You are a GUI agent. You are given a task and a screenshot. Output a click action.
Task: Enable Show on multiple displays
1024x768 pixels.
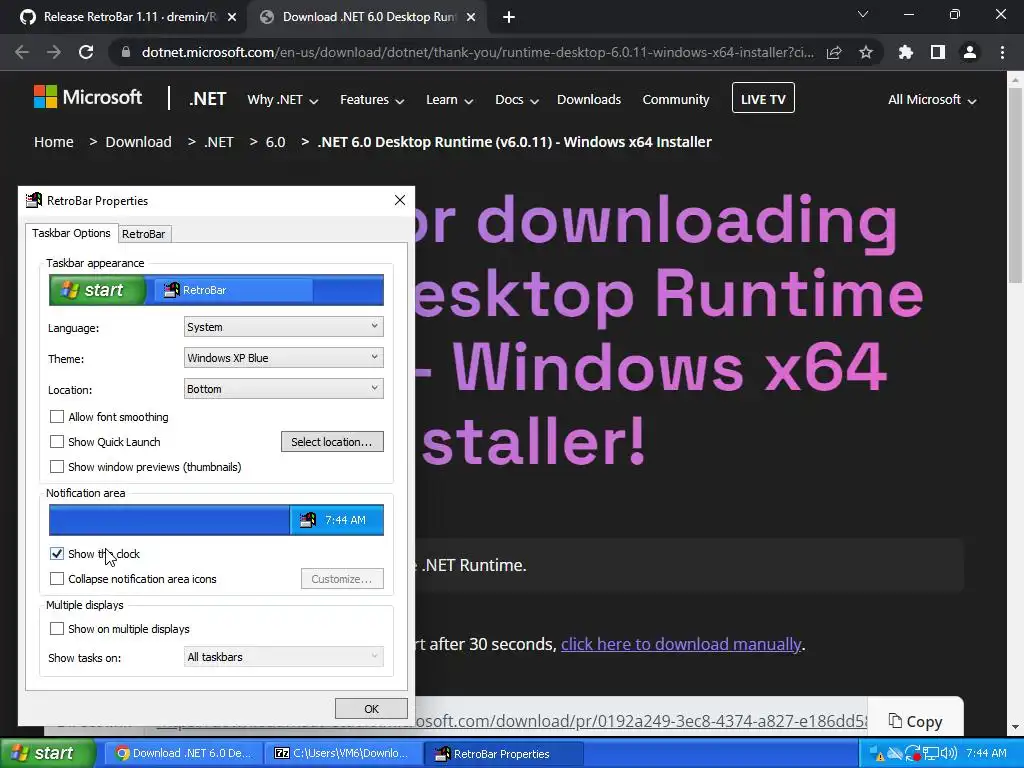57,628
